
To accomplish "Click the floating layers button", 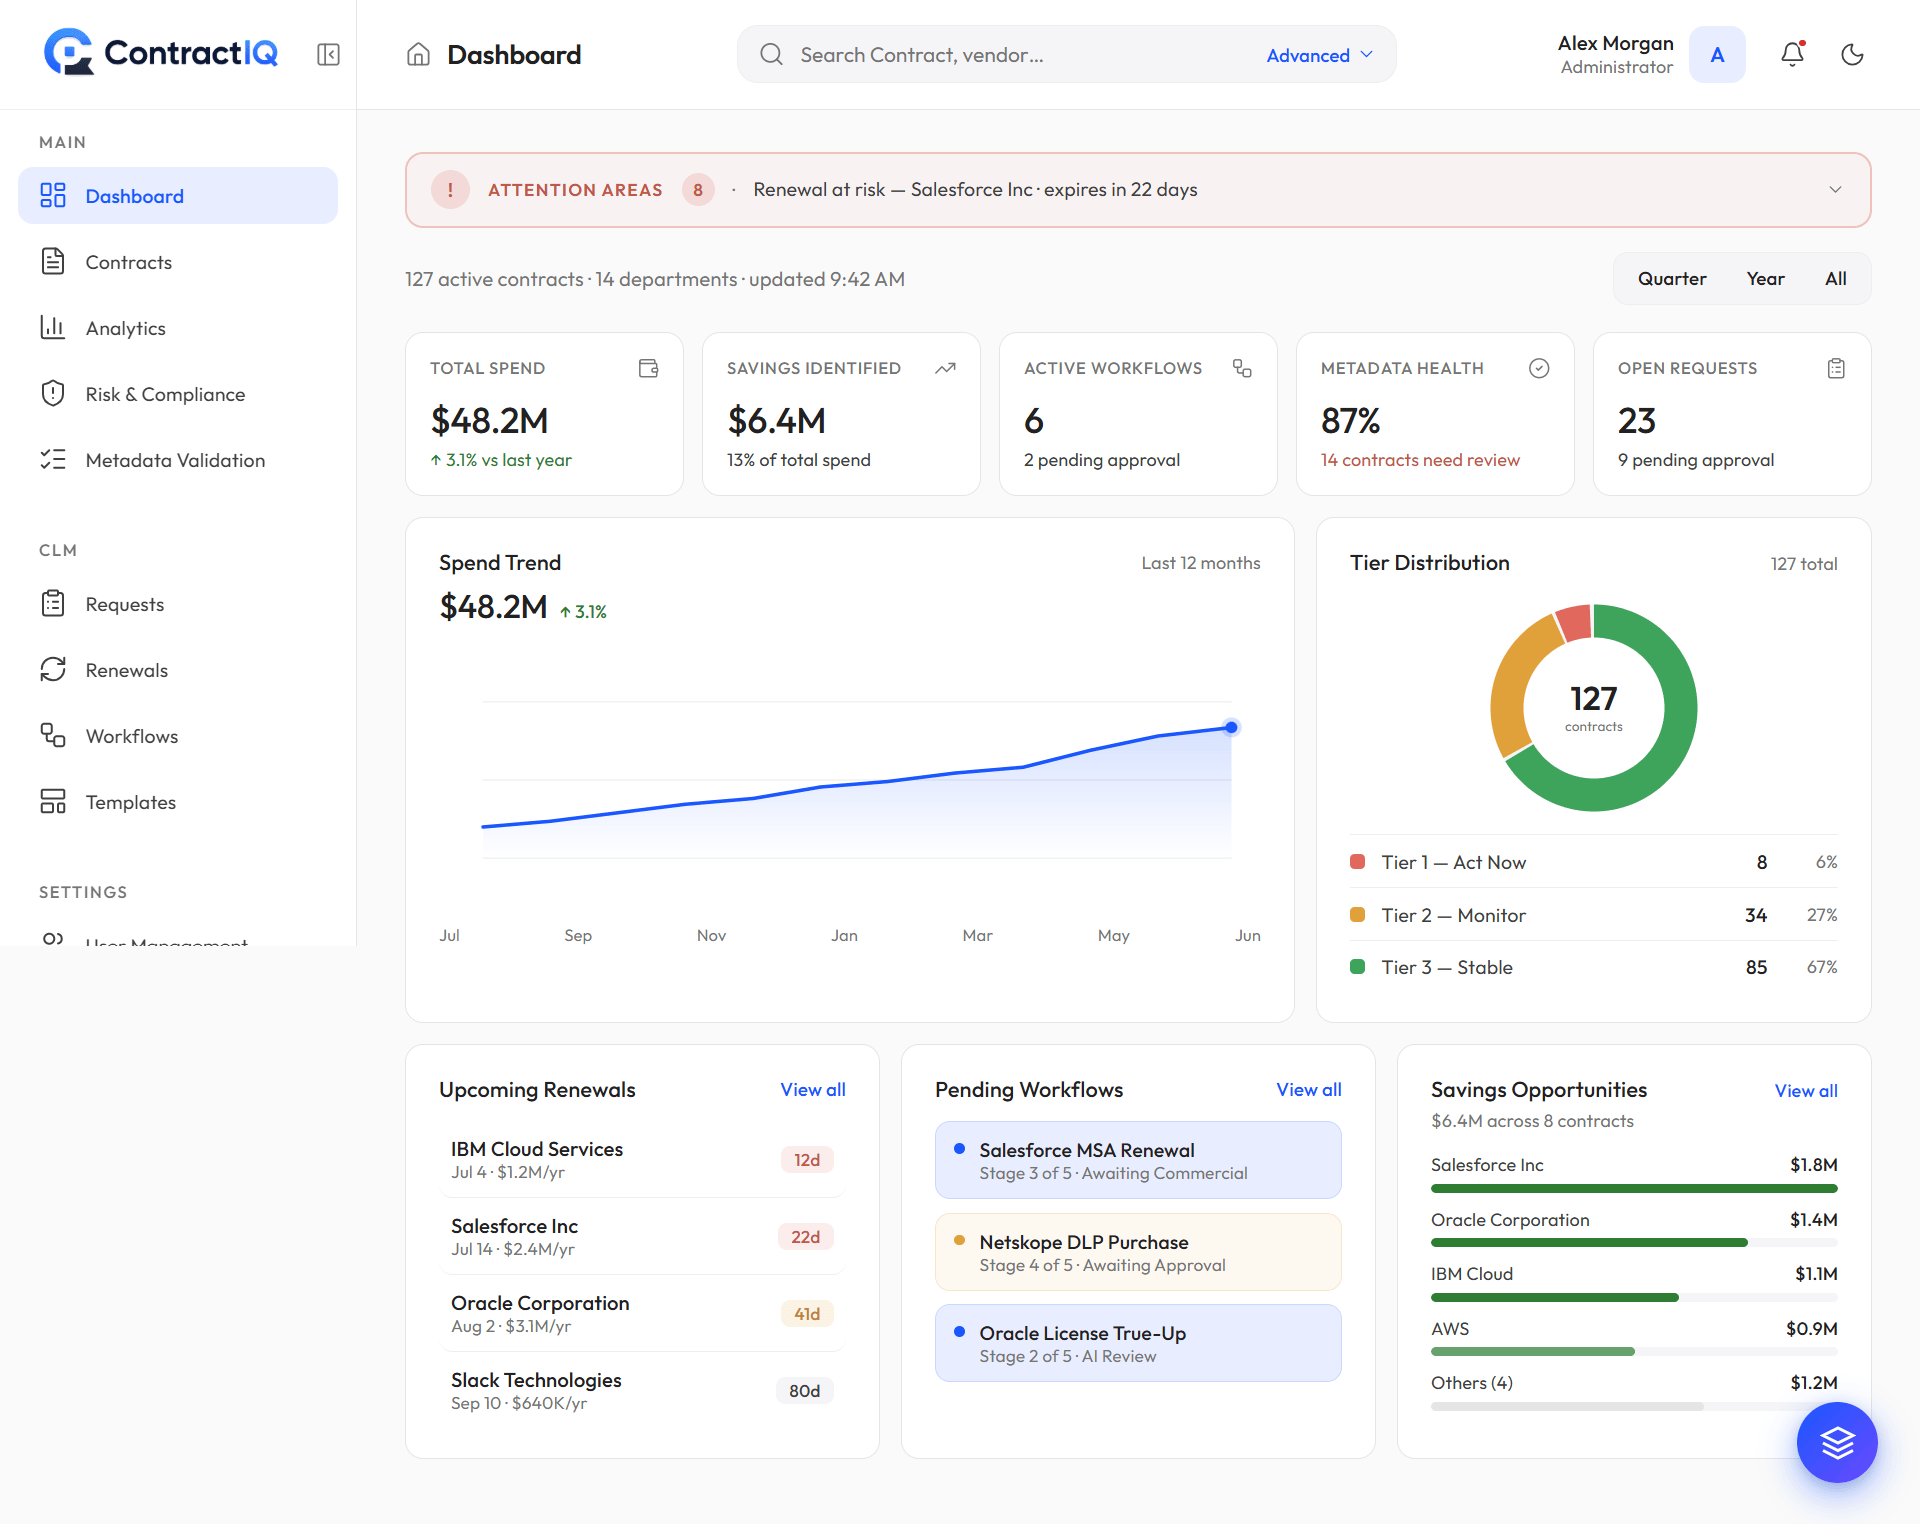I will click(1836, 1442).
